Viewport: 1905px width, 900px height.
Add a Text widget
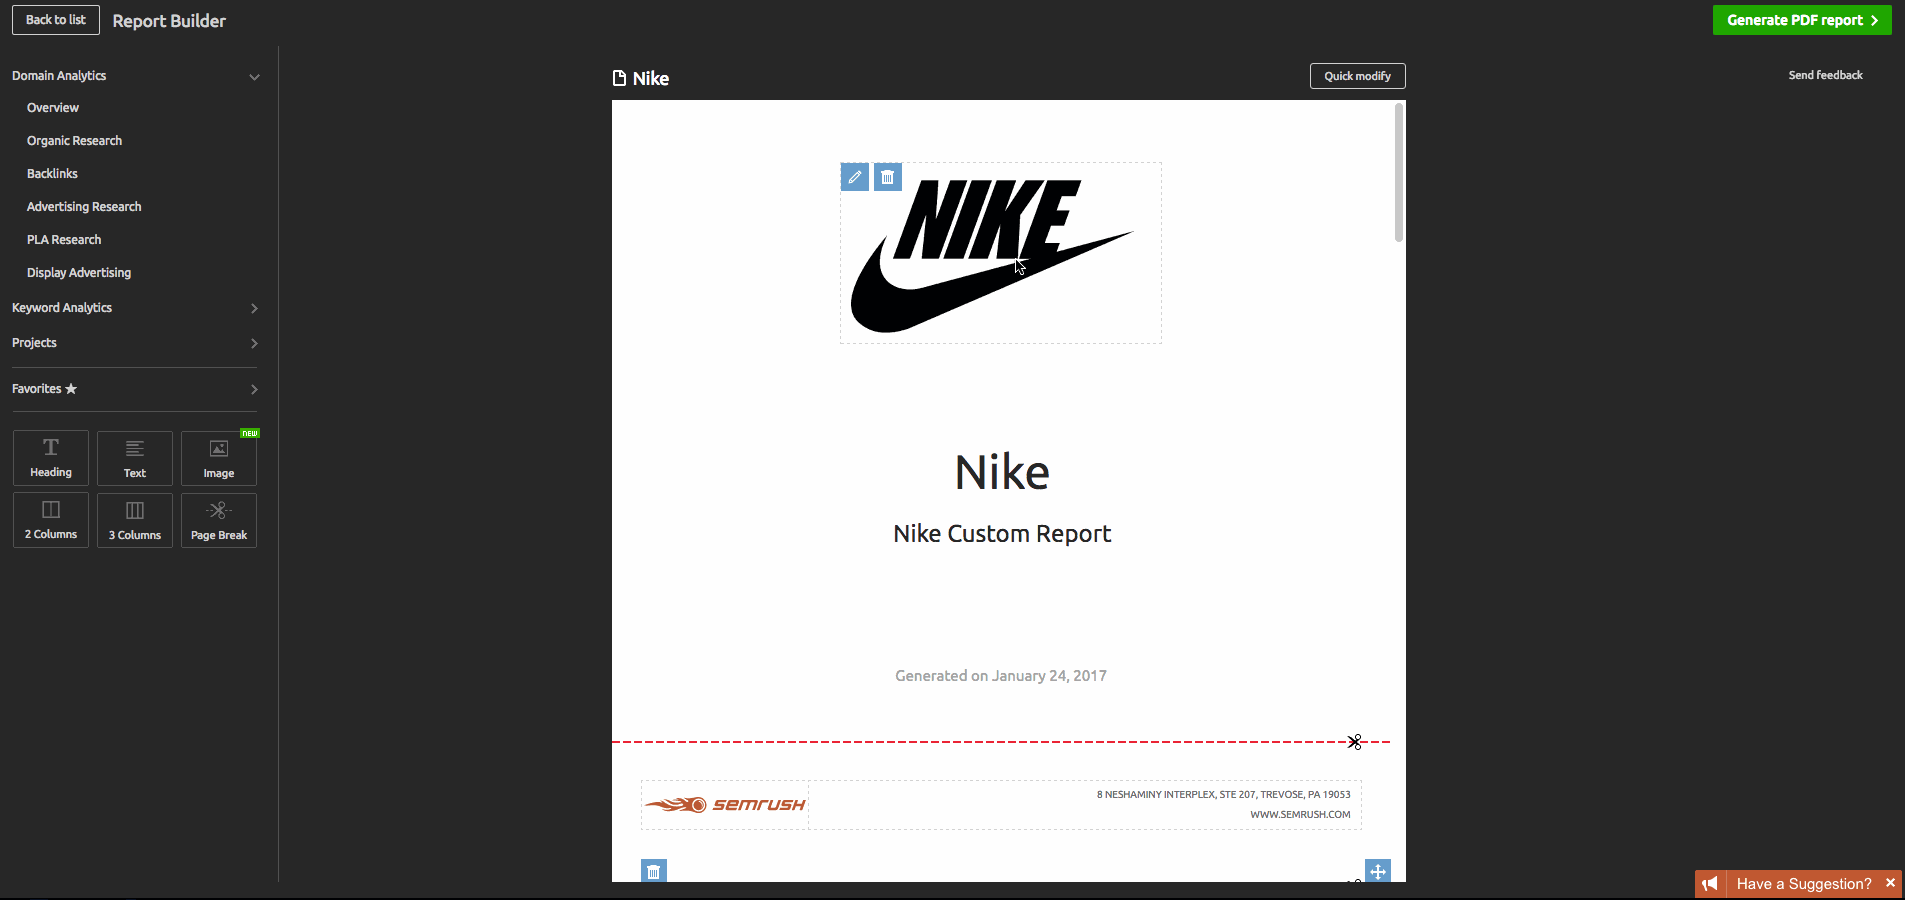coord(135,458)
